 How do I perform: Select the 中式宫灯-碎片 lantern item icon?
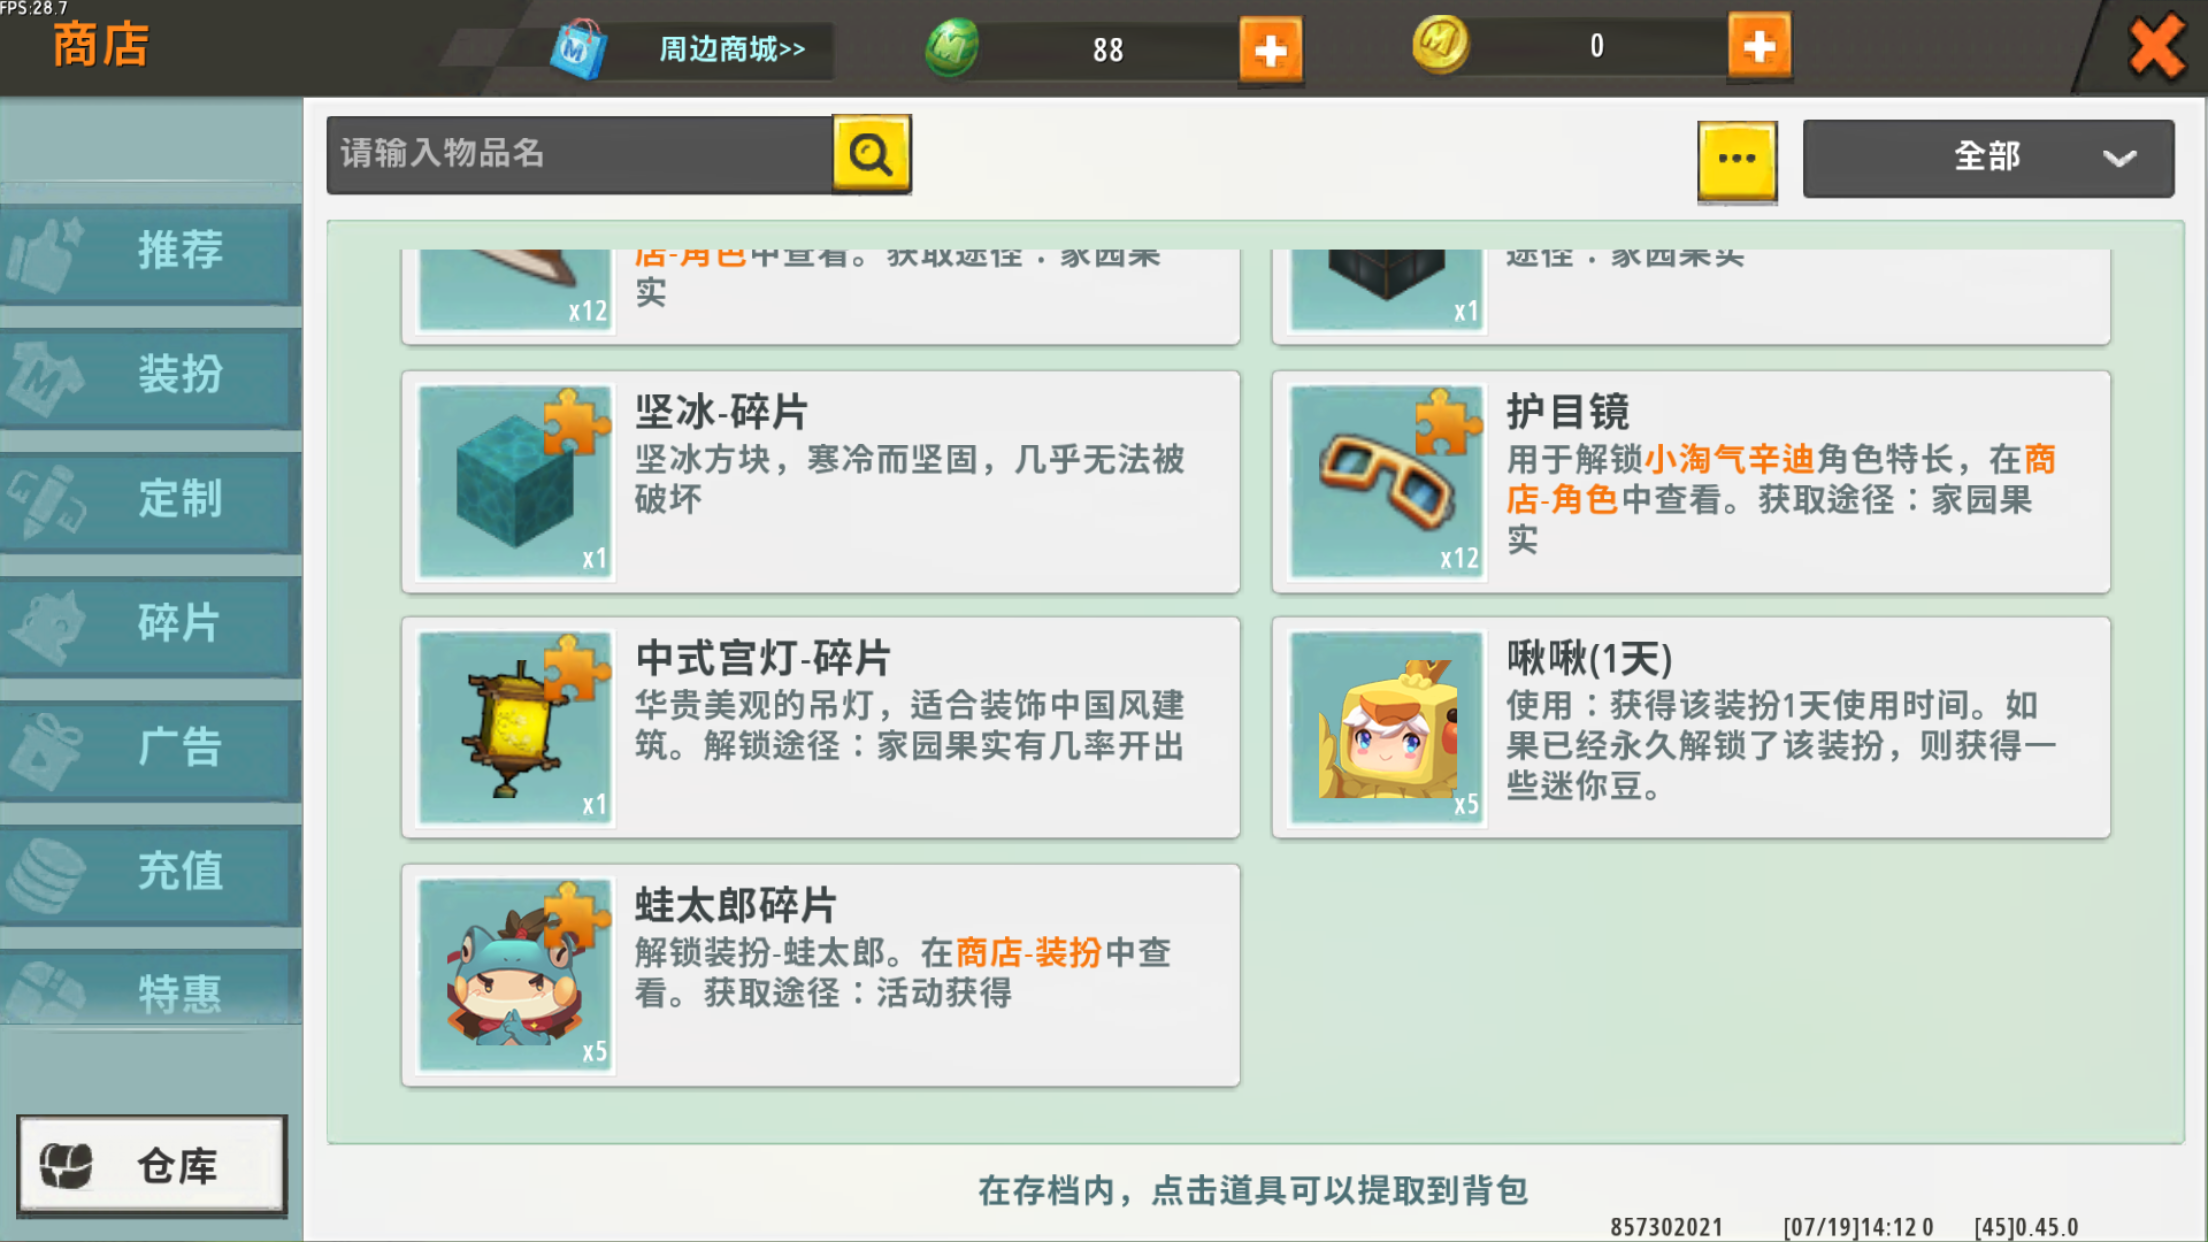(x=515, y=727)
